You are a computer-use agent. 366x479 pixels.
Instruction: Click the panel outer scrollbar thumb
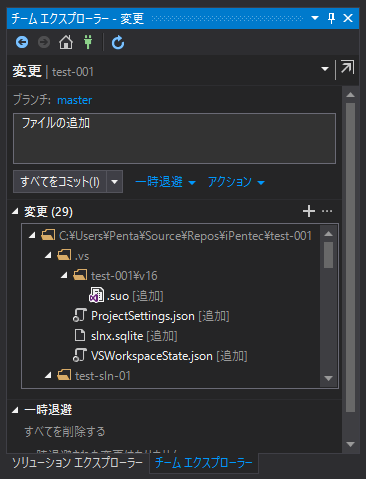pyautogui.click(x=350, y=258)
